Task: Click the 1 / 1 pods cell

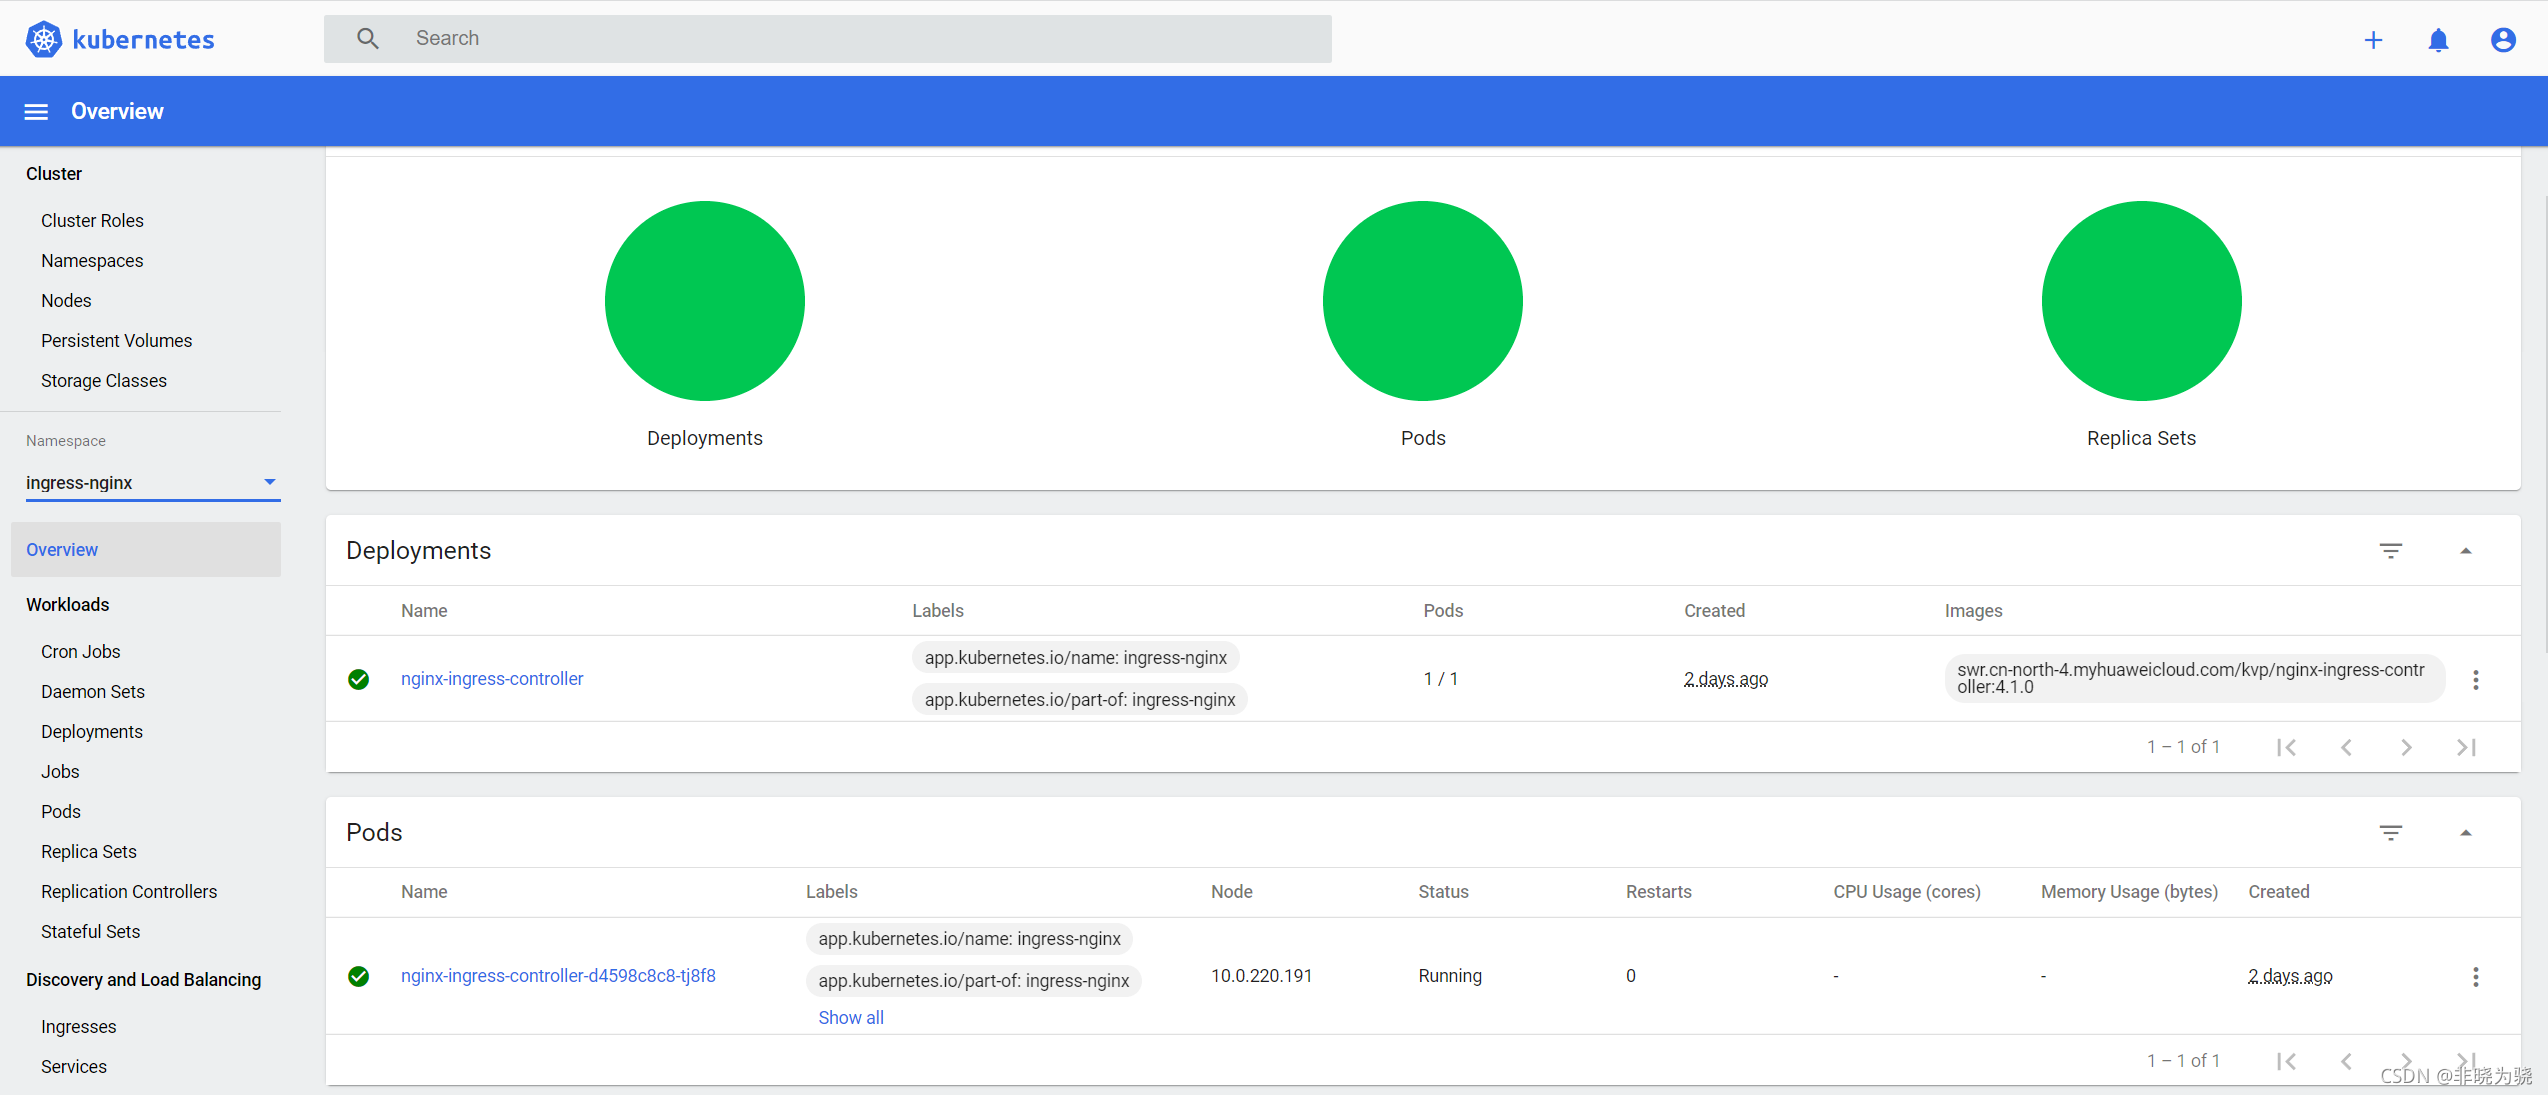Action: [1441, 678]
